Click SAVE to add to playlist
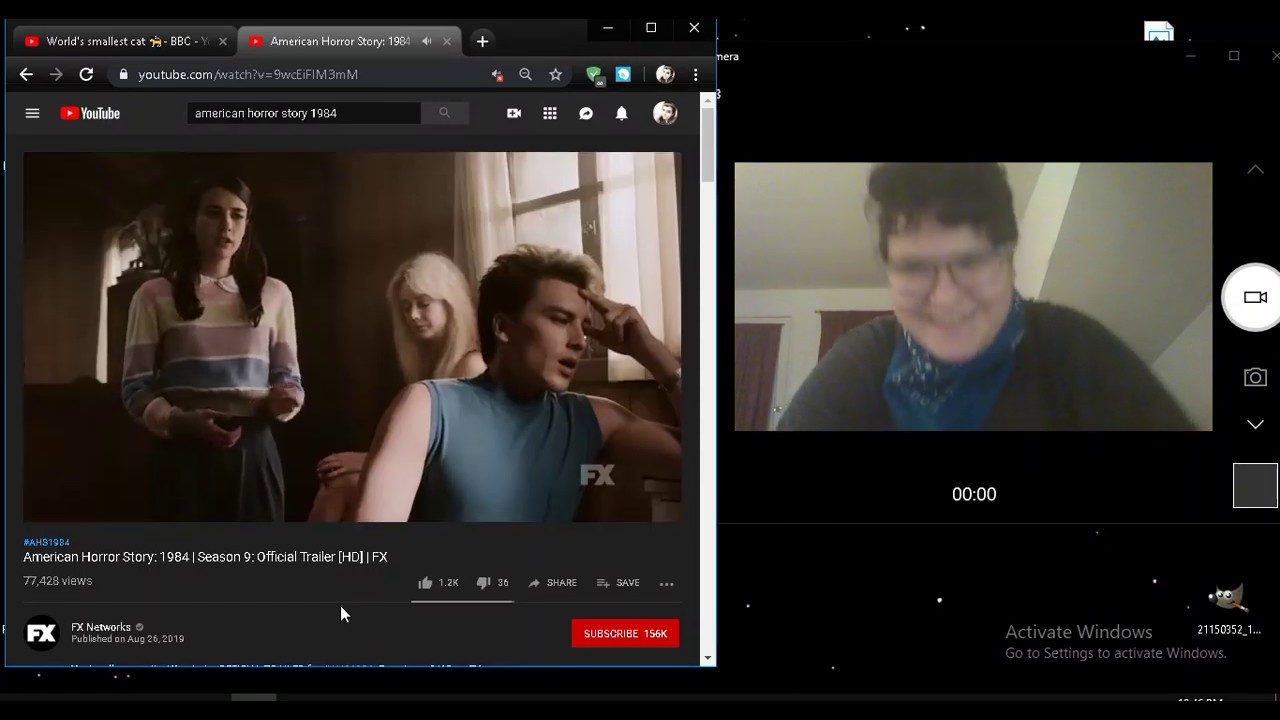Image resolution: width=1280 pixels, height=720 pixels. pos(618,583)
